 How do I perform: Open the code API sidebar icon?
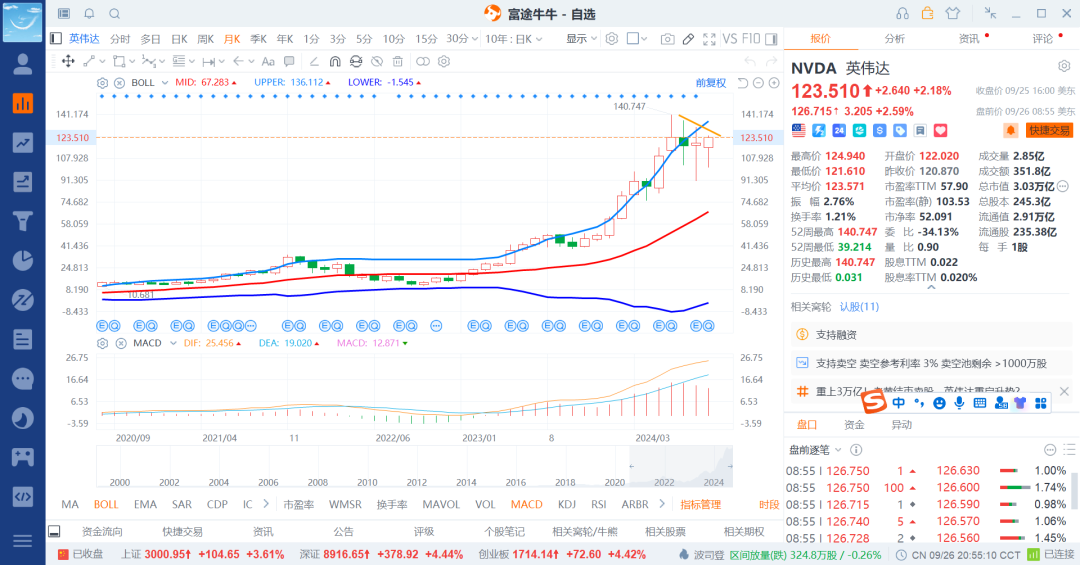(23, 496)
